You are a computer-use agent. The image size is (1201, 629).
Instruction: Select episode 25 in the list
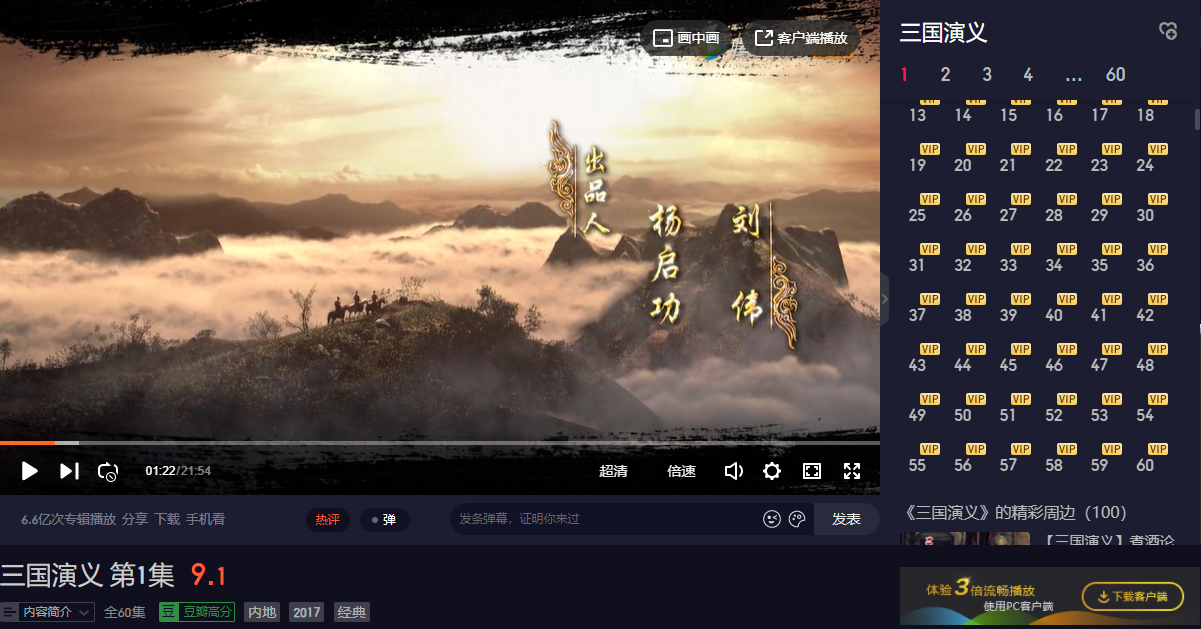pos(917,215)
